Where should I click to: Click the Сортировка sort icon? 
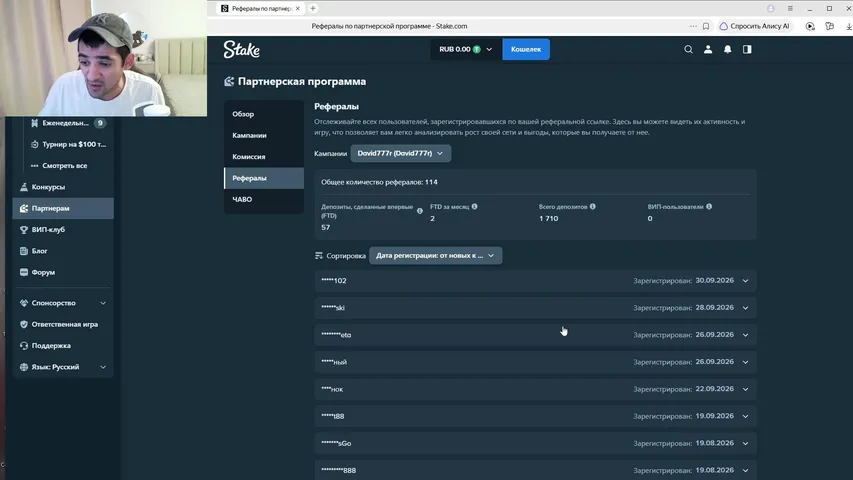(319, 256)
